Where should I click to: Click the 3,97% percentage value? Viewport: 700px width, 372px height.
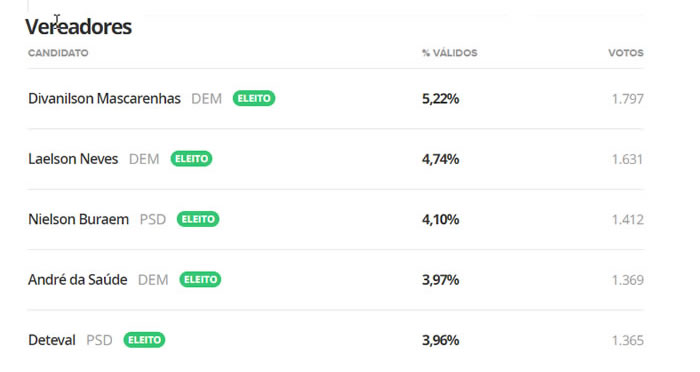441,280
